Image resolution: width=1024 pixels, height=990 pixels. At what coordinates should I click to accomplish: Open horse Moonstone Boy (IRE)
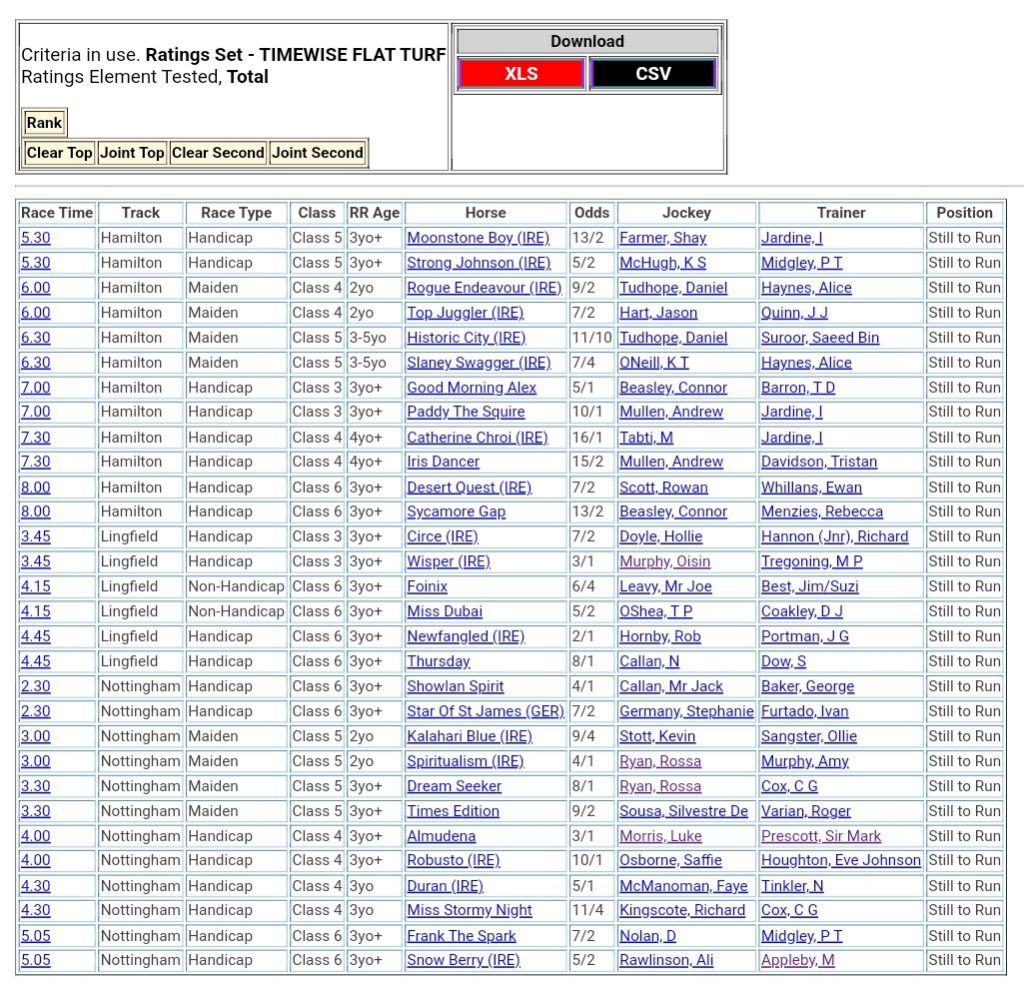click(x=477, y=238)
